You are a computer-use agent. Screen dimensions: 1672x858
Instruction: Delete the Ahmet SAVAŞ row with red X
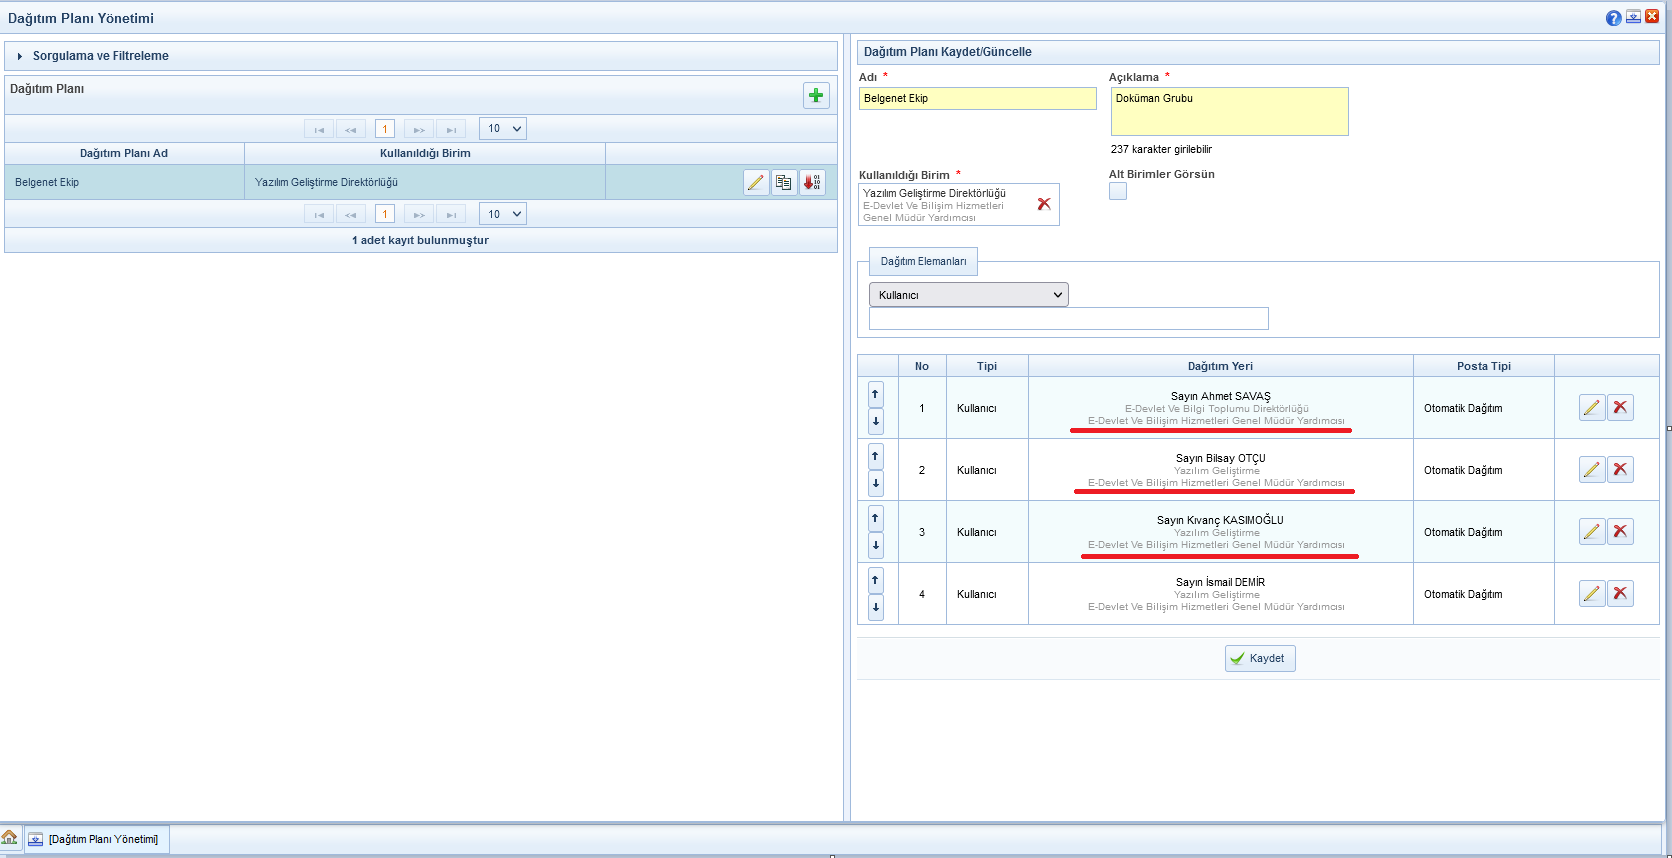point(1620,407)
